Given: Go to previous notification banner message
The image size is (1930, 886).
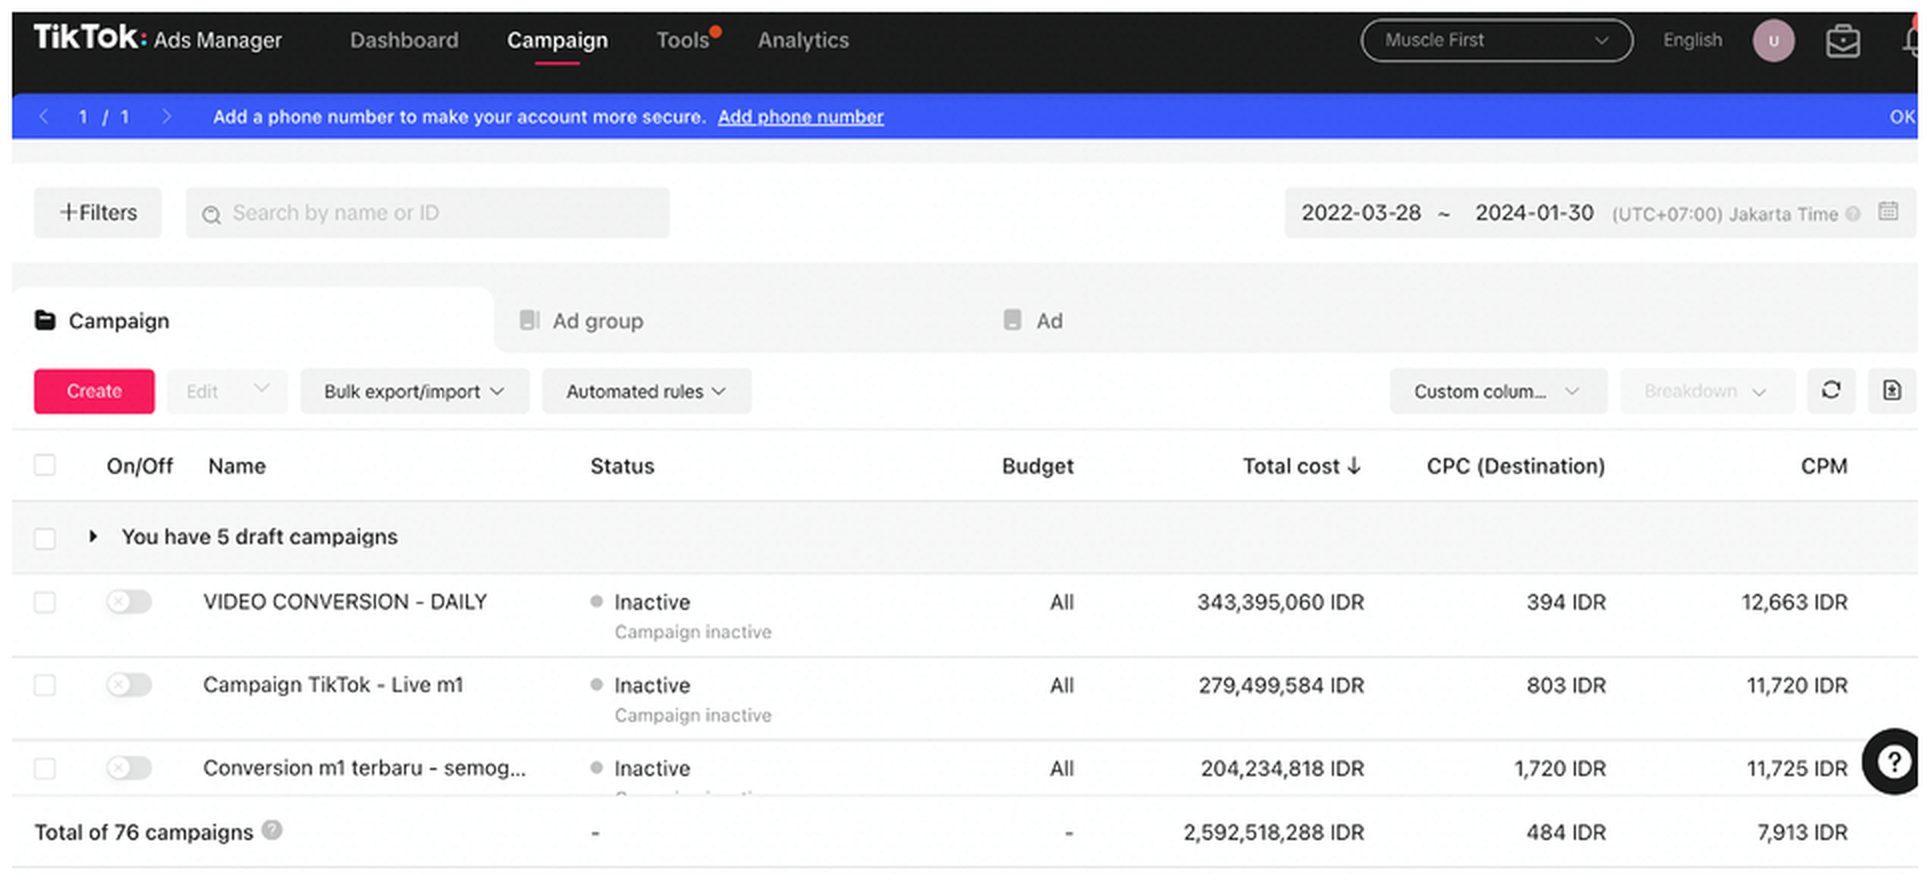Looking at the screenshot, I should (x=44, y=117).
